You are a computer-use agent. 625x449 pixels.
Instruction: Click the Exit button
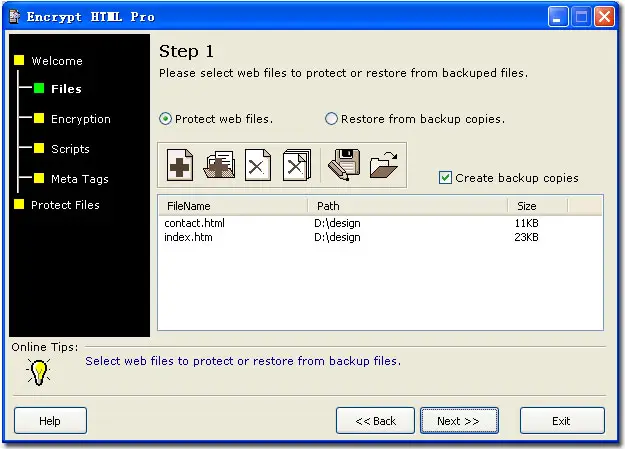tap(562, 421)
